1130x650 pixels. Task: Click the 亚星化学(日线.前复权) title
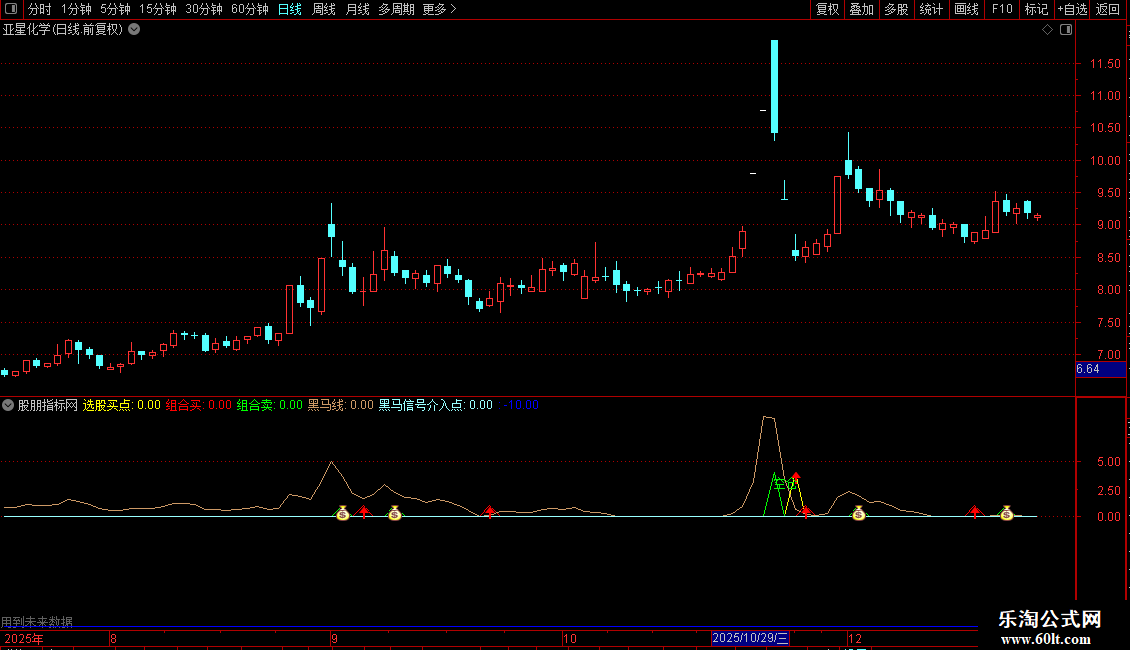click(x=63, y=30)
